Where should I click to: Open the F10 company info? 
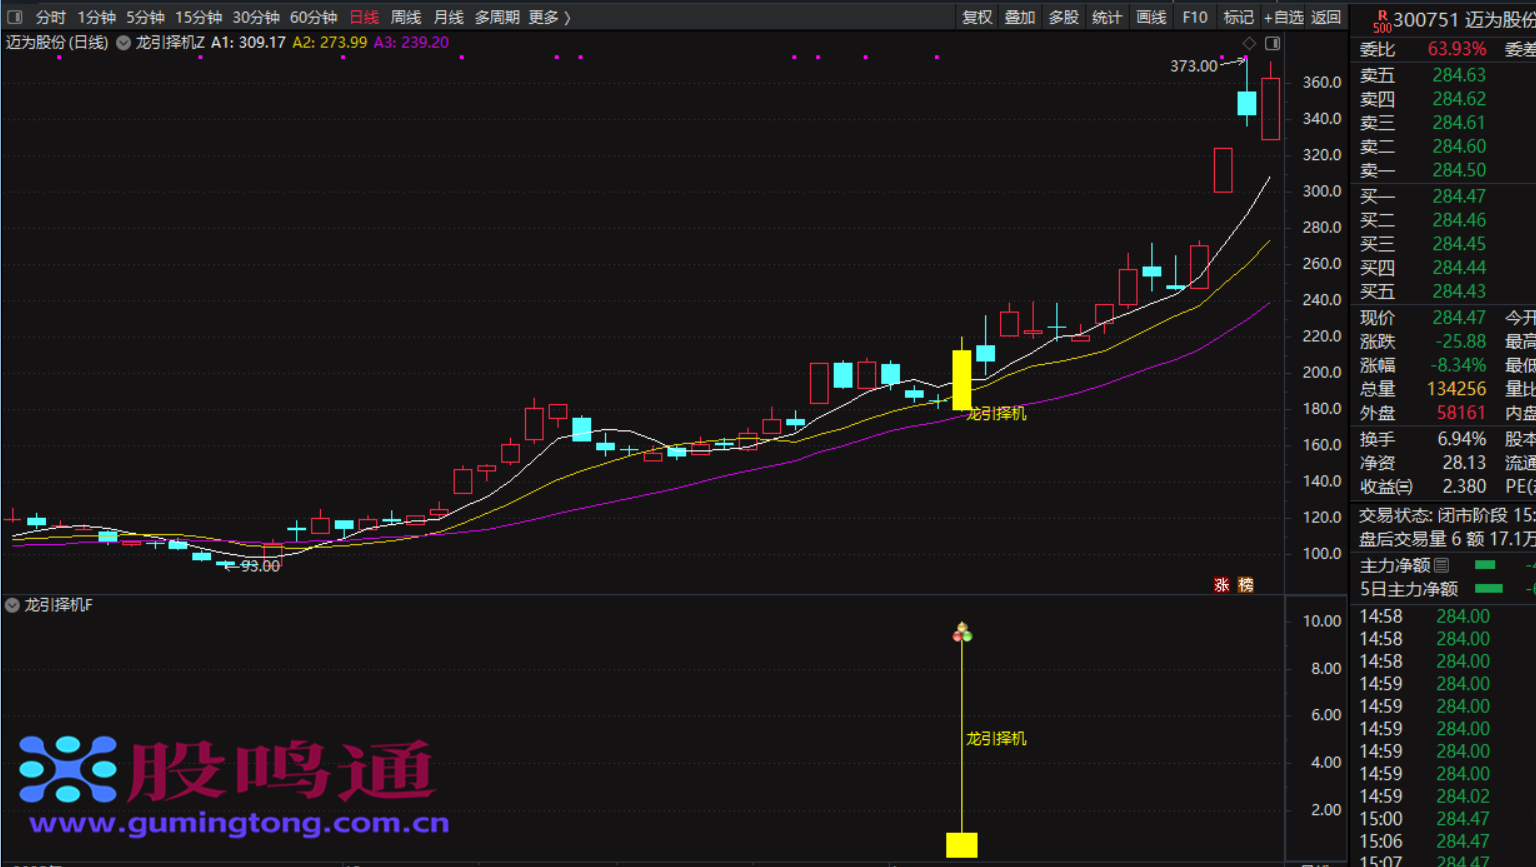pyautogui.click(x=1195, y=17)
